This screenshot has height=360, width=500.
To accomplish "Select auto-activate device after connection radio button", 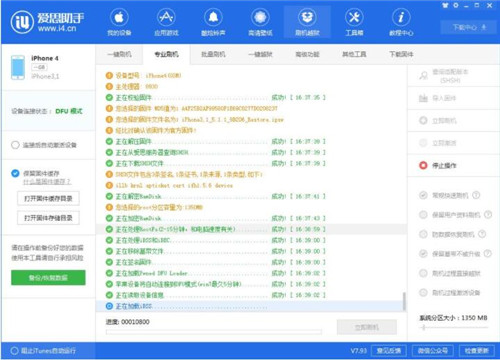I will pos(15,145).
